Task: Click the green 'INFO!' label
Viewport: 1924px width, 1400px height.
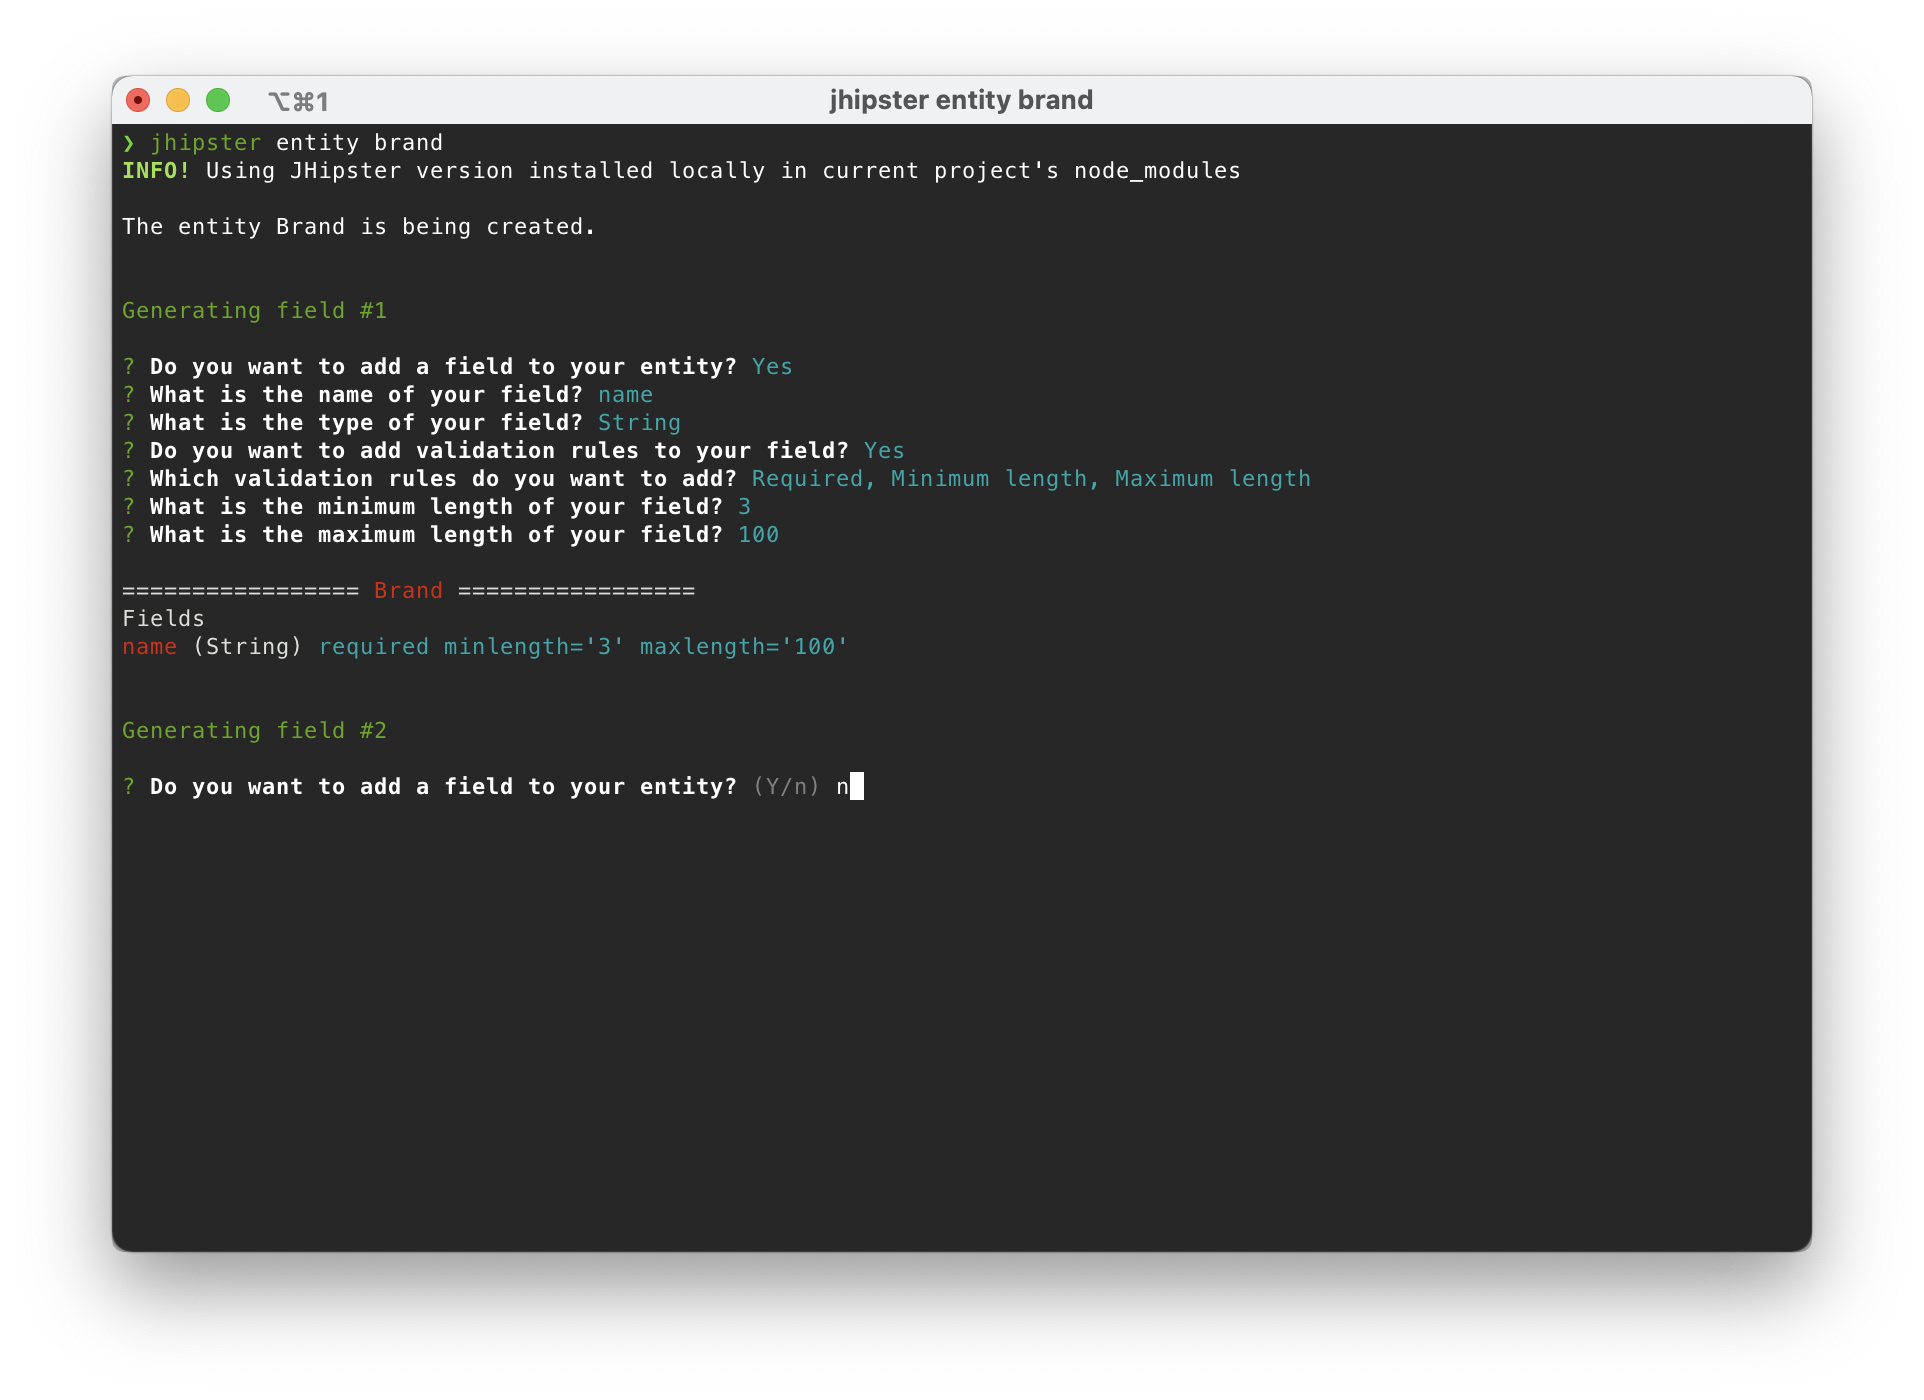Action: (x=156, y=171)
